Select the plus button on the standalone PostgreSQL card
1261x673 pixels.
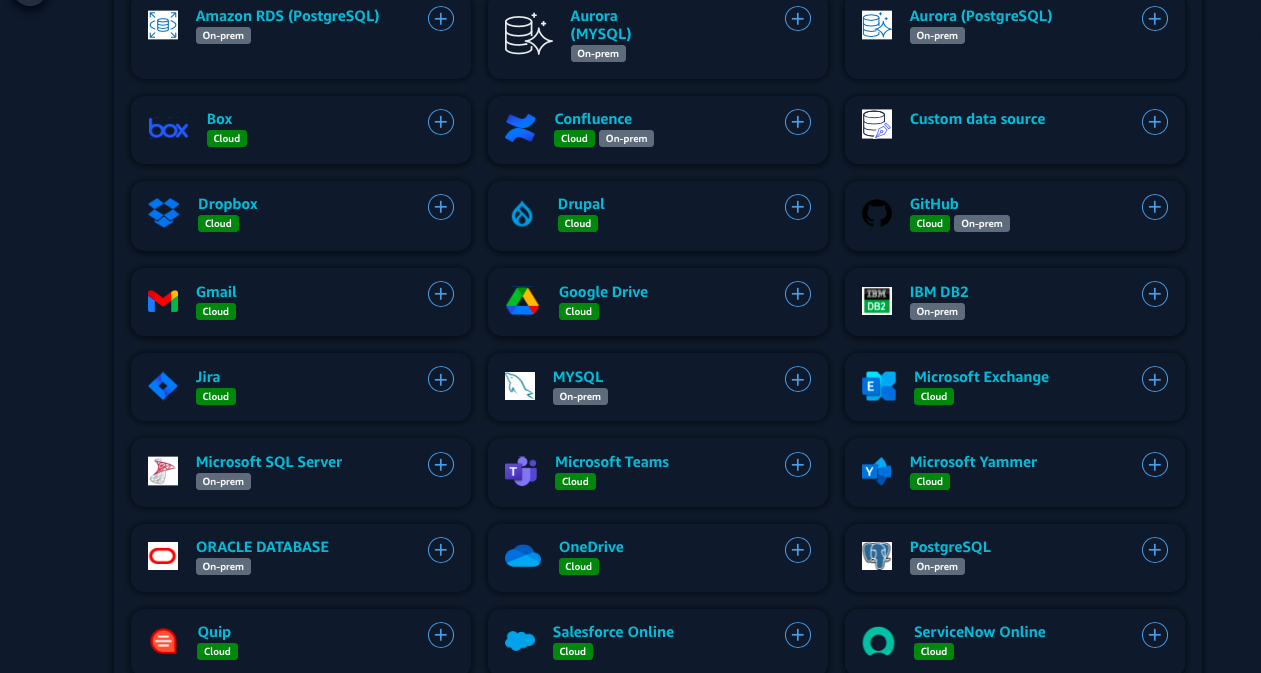click(1155, 550)
